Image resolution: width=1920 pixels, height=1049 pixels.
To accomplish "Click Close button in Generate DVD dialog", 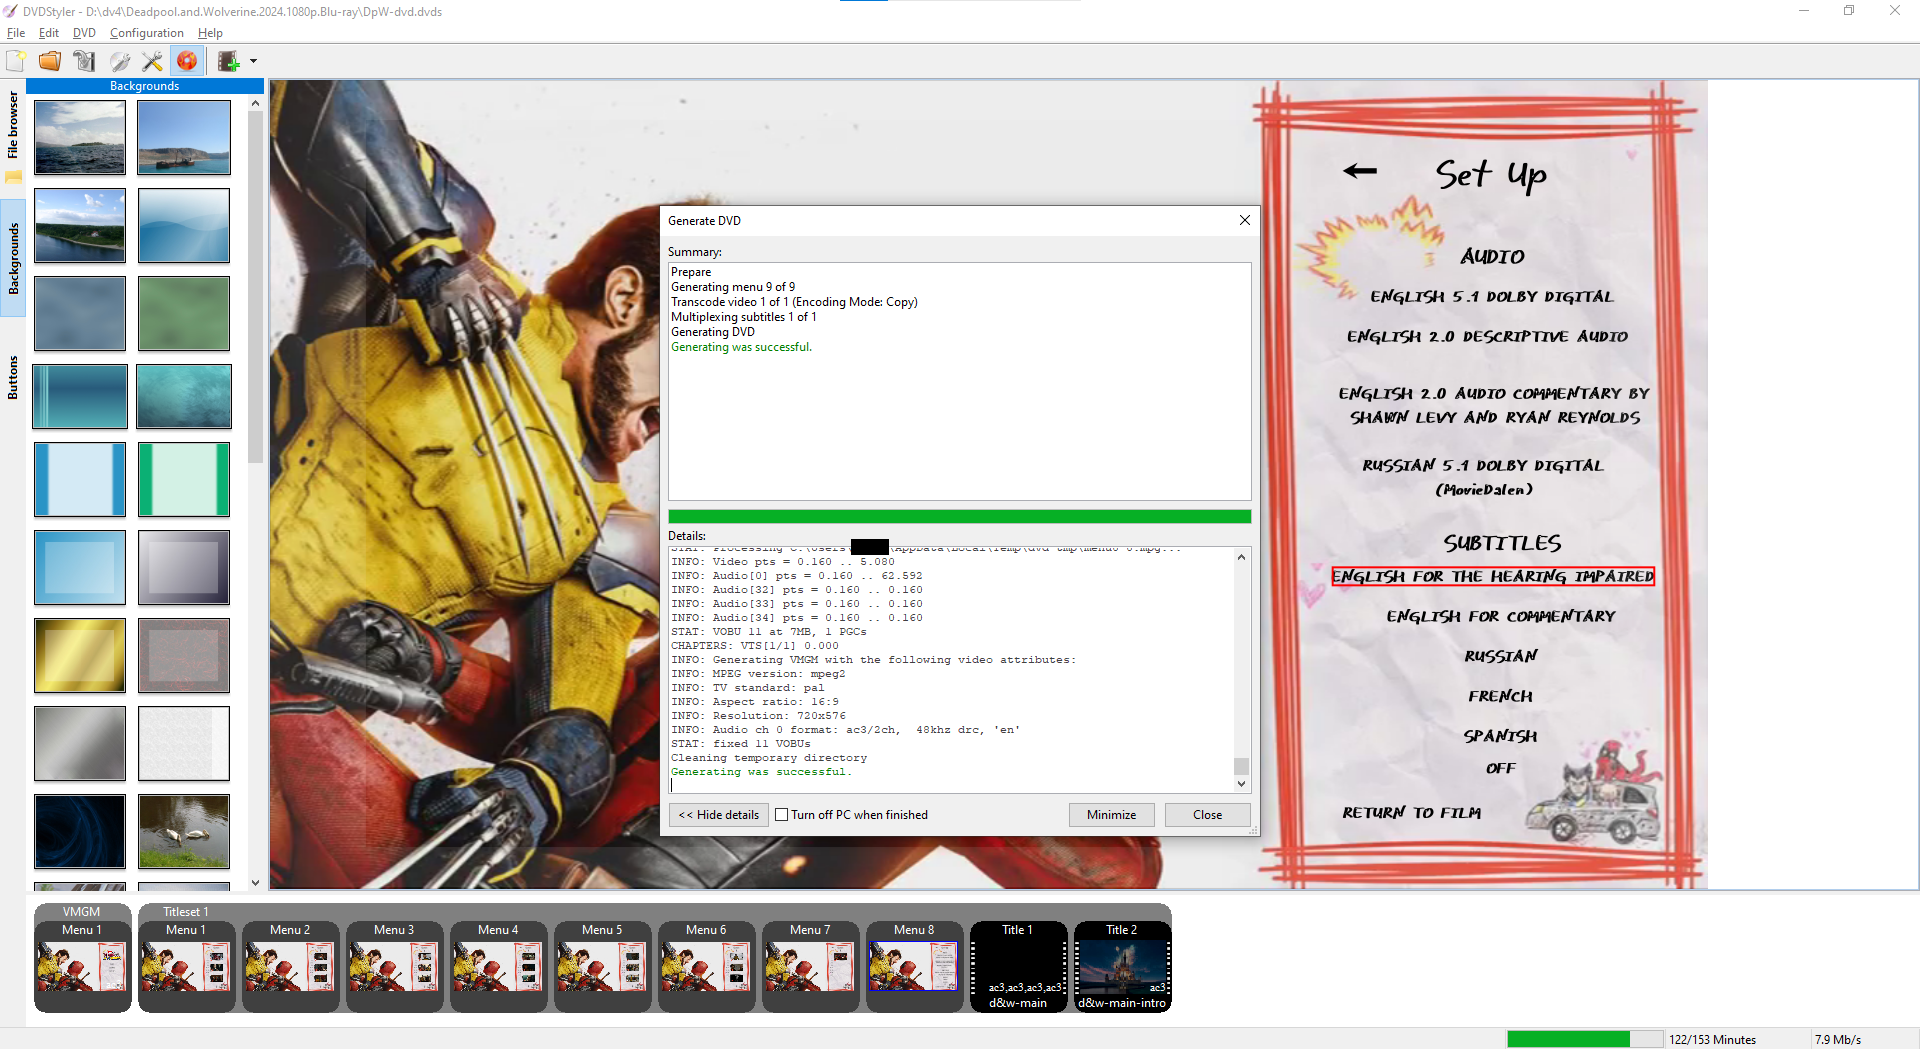I will tap(1207, 815).
